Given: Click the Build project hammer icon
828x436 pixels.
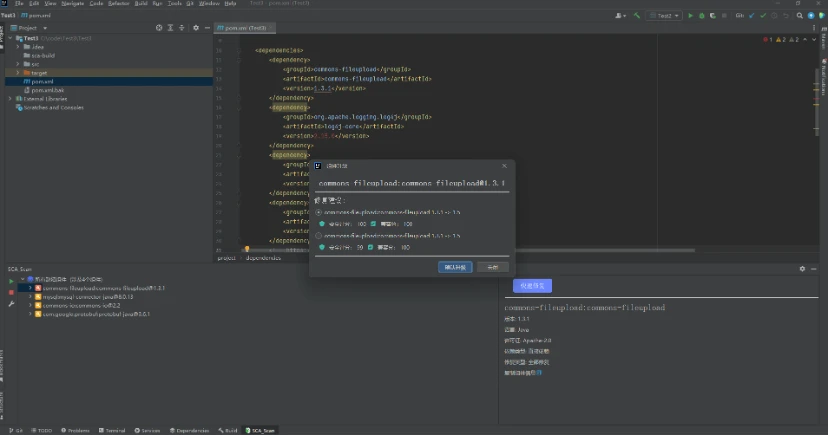Looking at the screenshot, I should coord(637,16).
